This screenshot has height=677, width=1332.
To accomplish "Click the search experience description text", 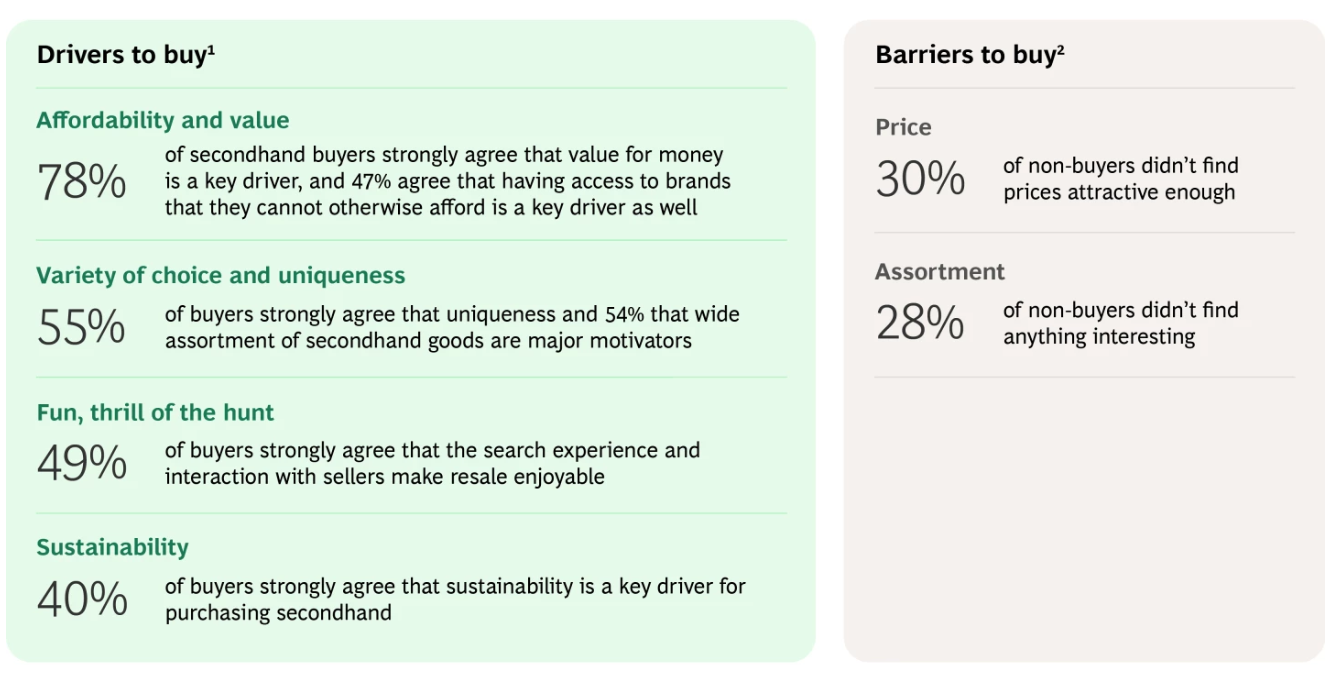I will coord(432,463).
